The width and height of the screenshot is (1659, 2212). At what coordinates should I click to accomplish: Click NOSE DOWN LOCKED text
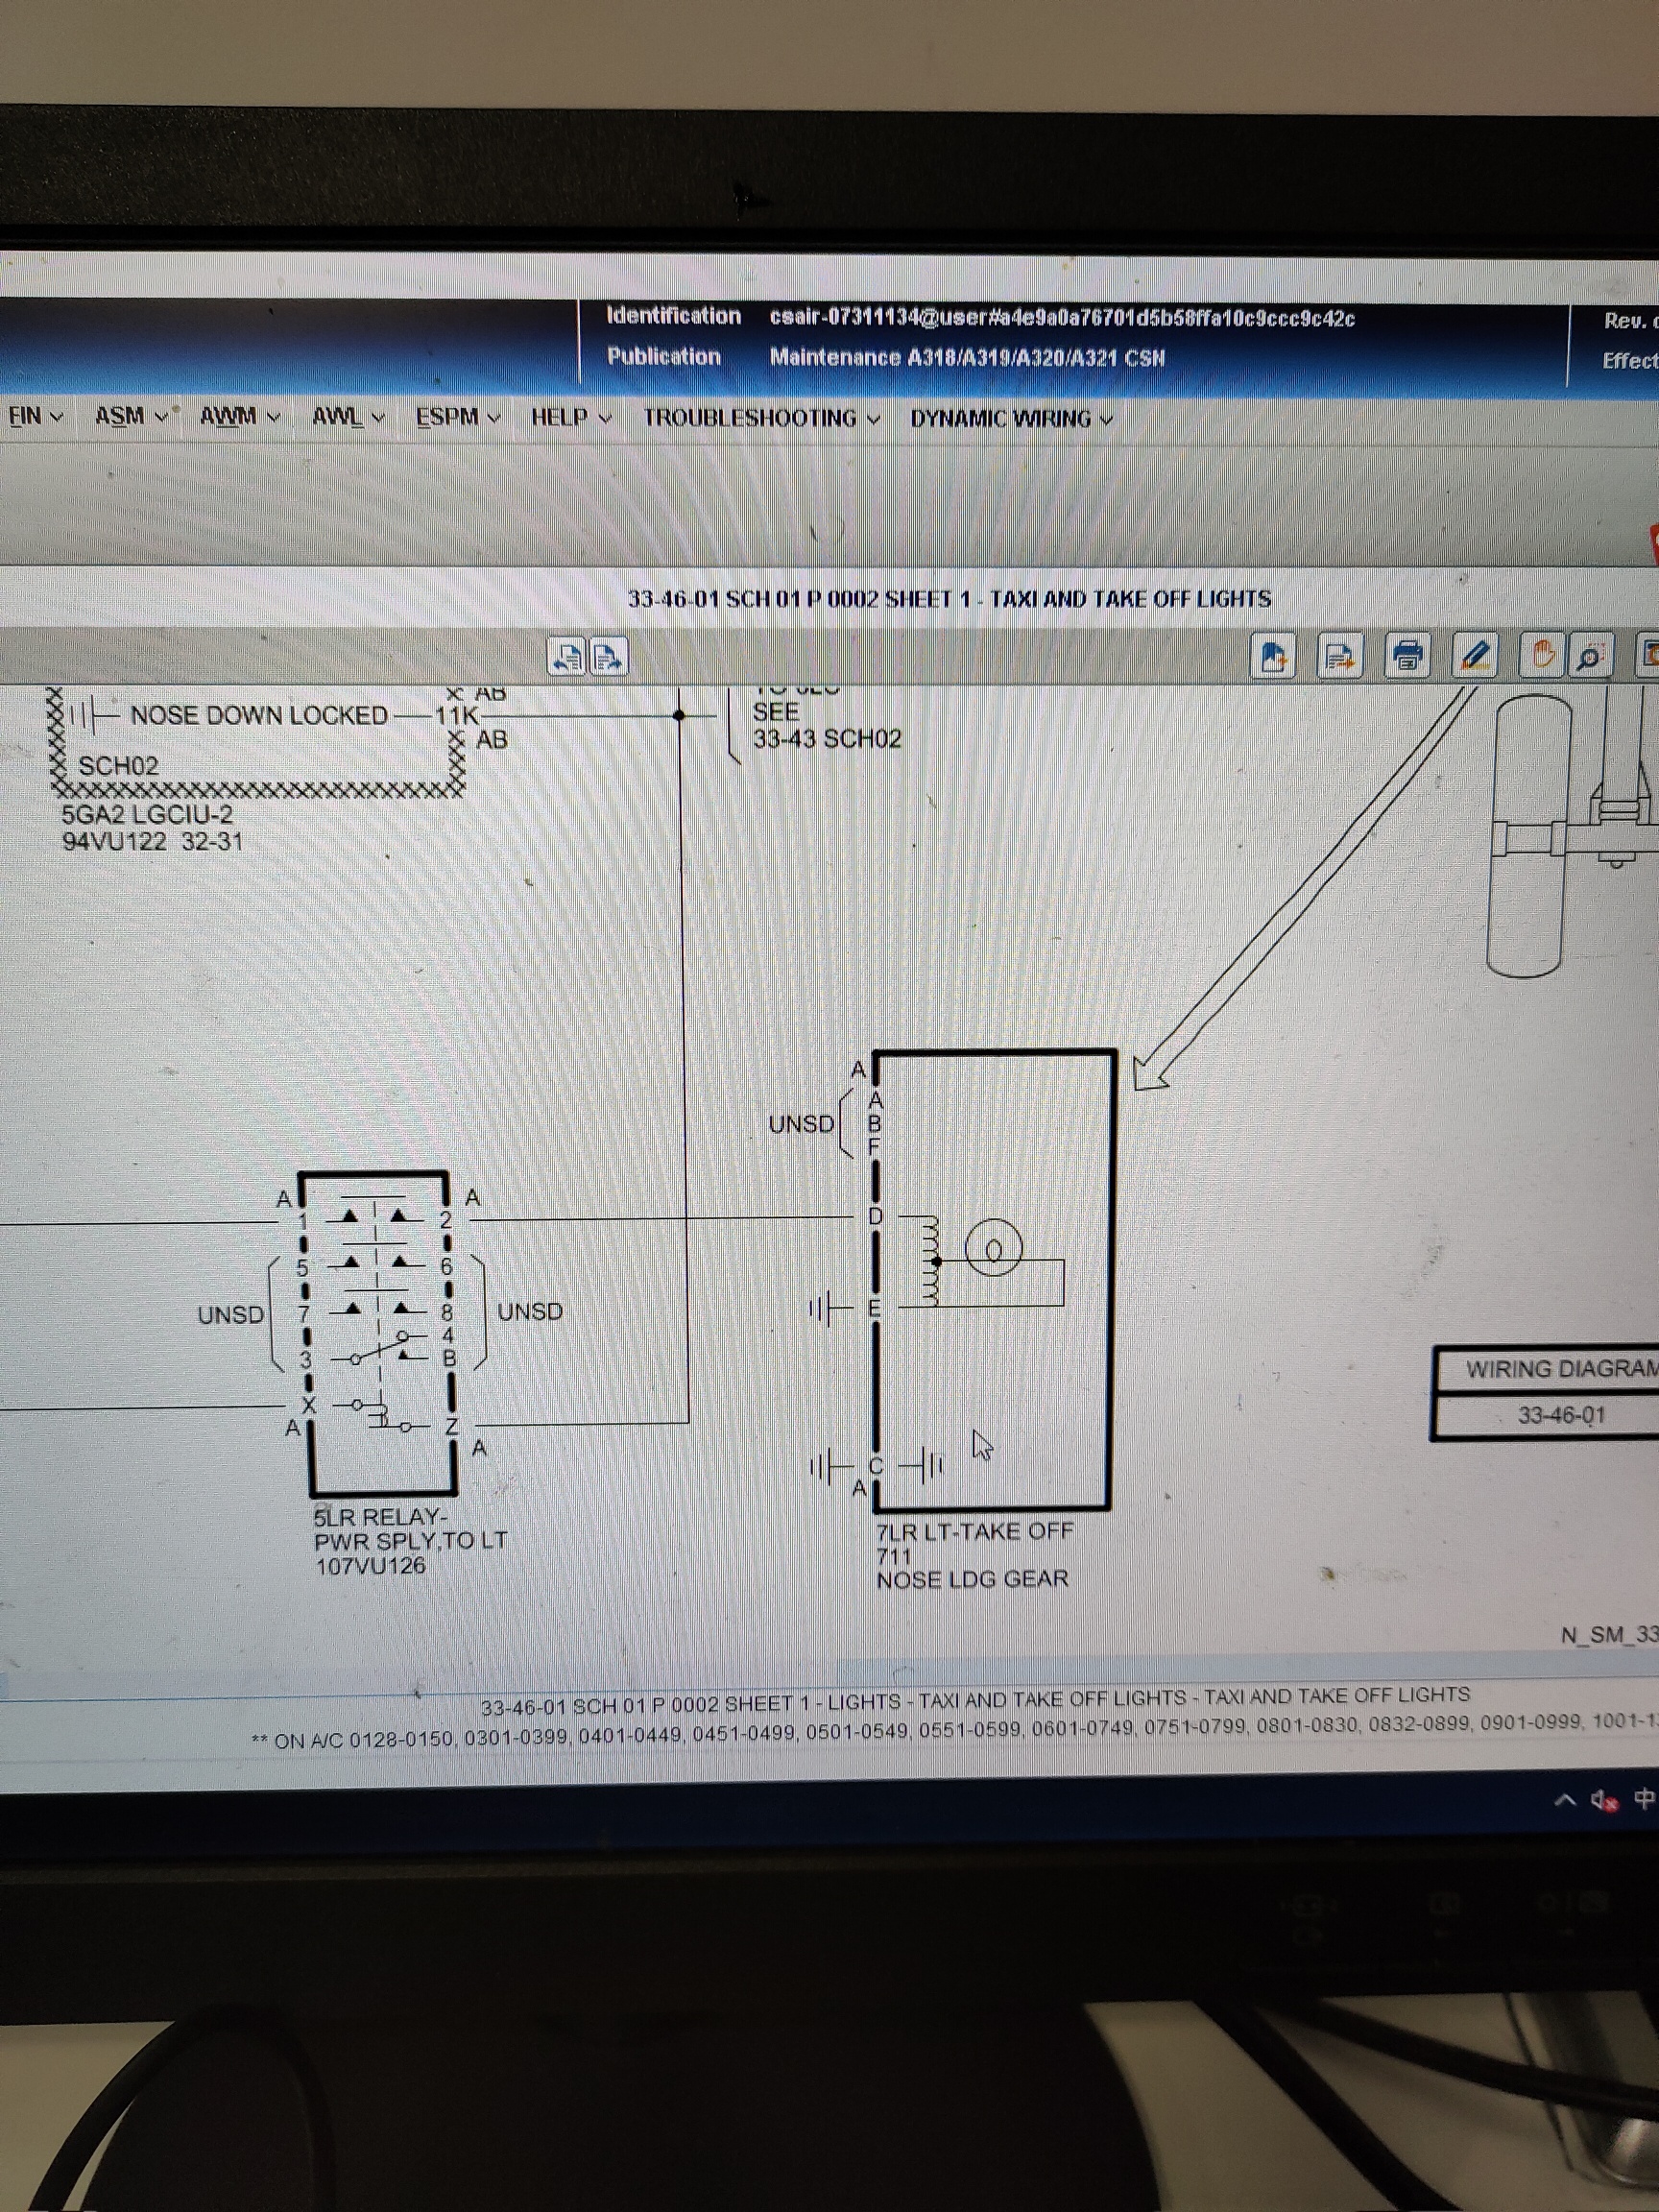pos(259,716)
